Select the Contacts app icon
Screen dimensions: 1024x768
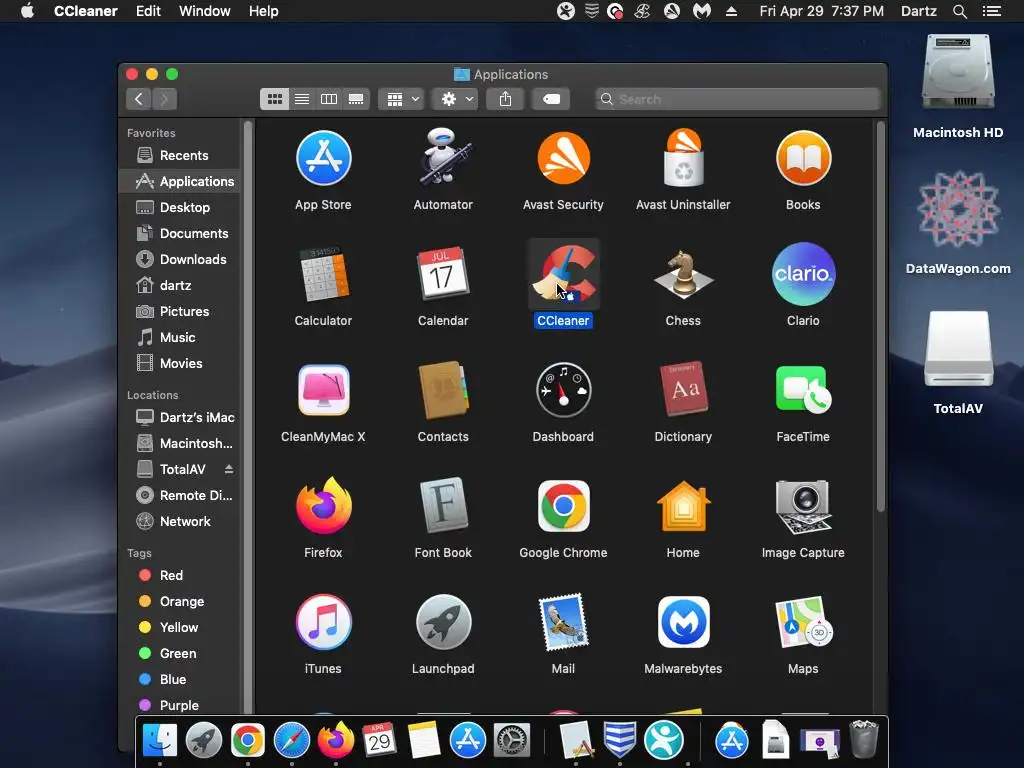coord(443,390)
